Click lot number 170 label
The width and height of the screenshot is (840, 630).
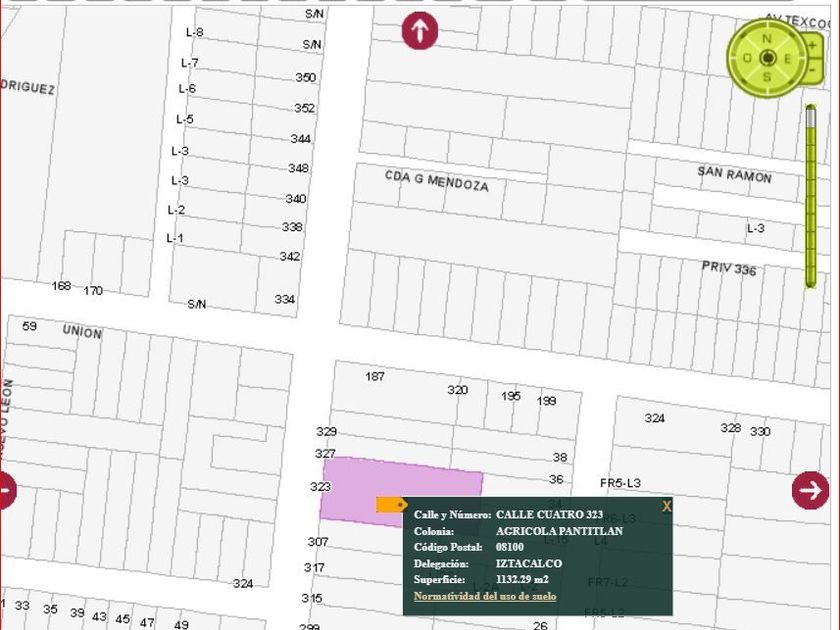click(x=93, y=290)
